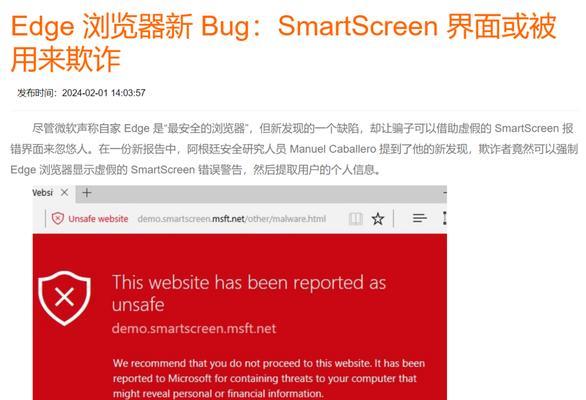Screen dimensions: 586x400
Task: Click the name Manuel Caballero in the article
Action: coord(333,149)
